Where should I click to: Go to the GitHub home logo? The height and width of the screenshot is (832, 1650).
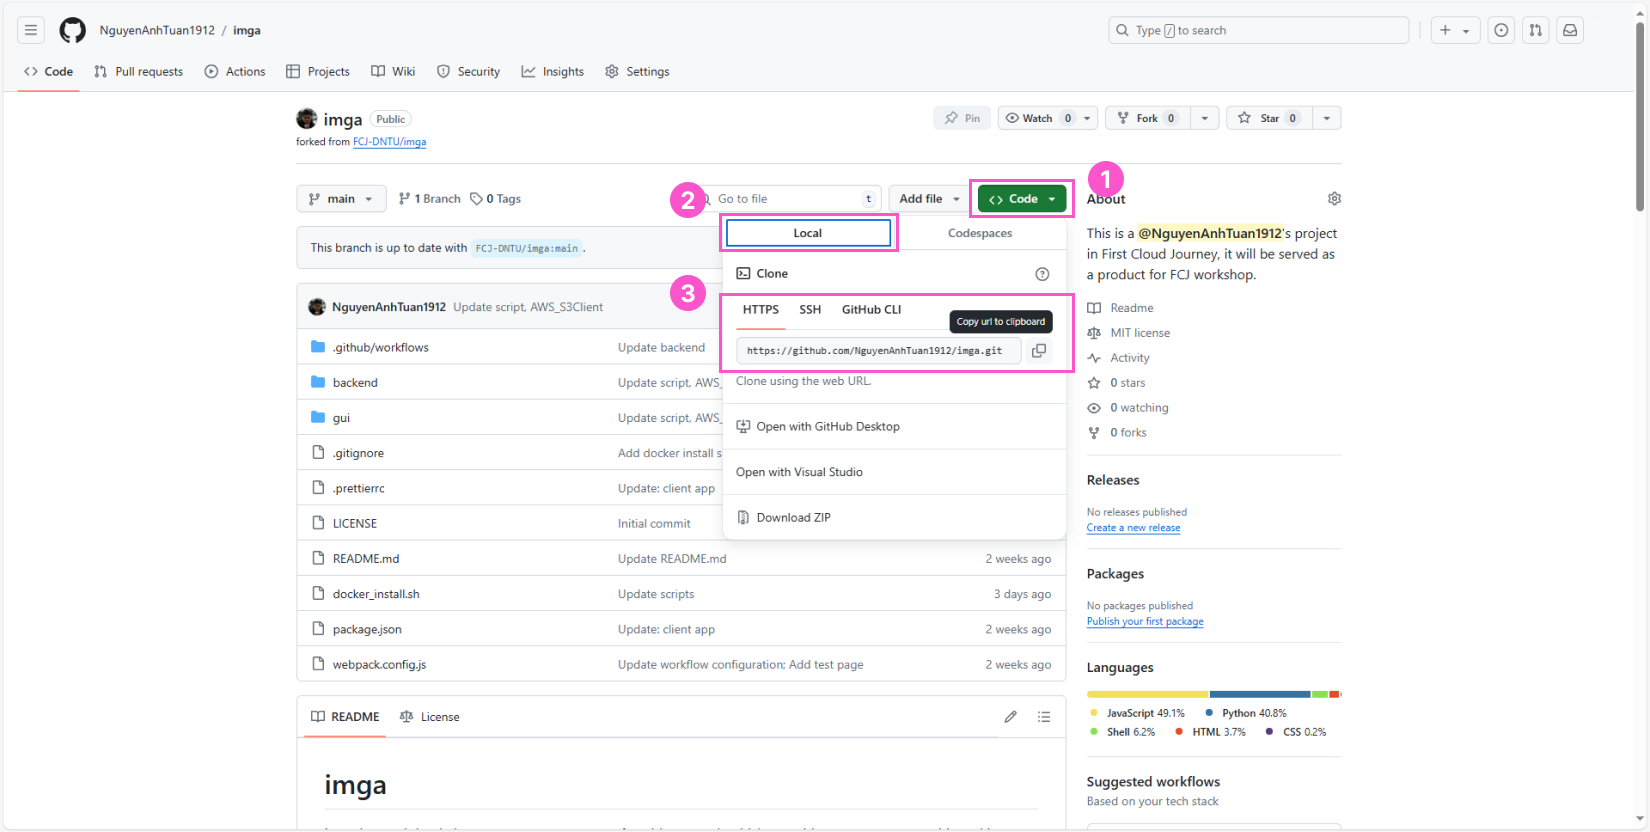[73, 30]
